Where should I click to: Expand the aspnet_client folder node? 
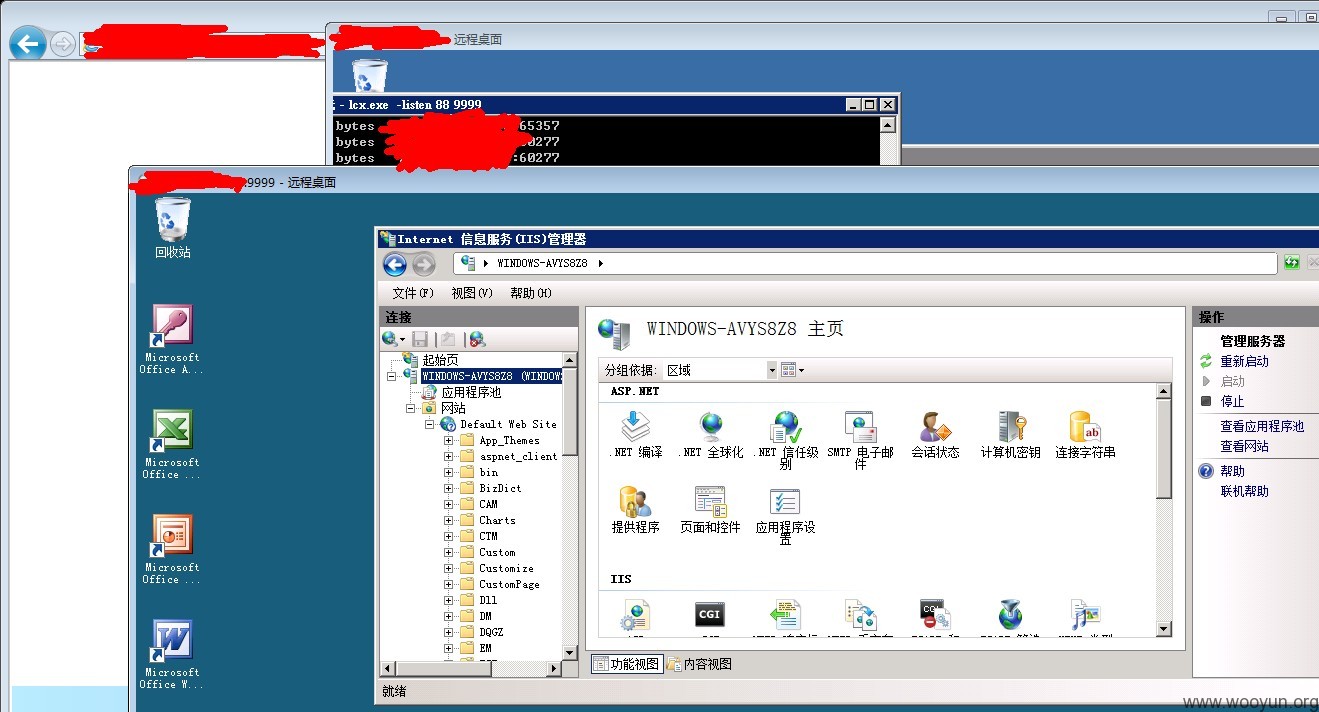tap(449, 456)
